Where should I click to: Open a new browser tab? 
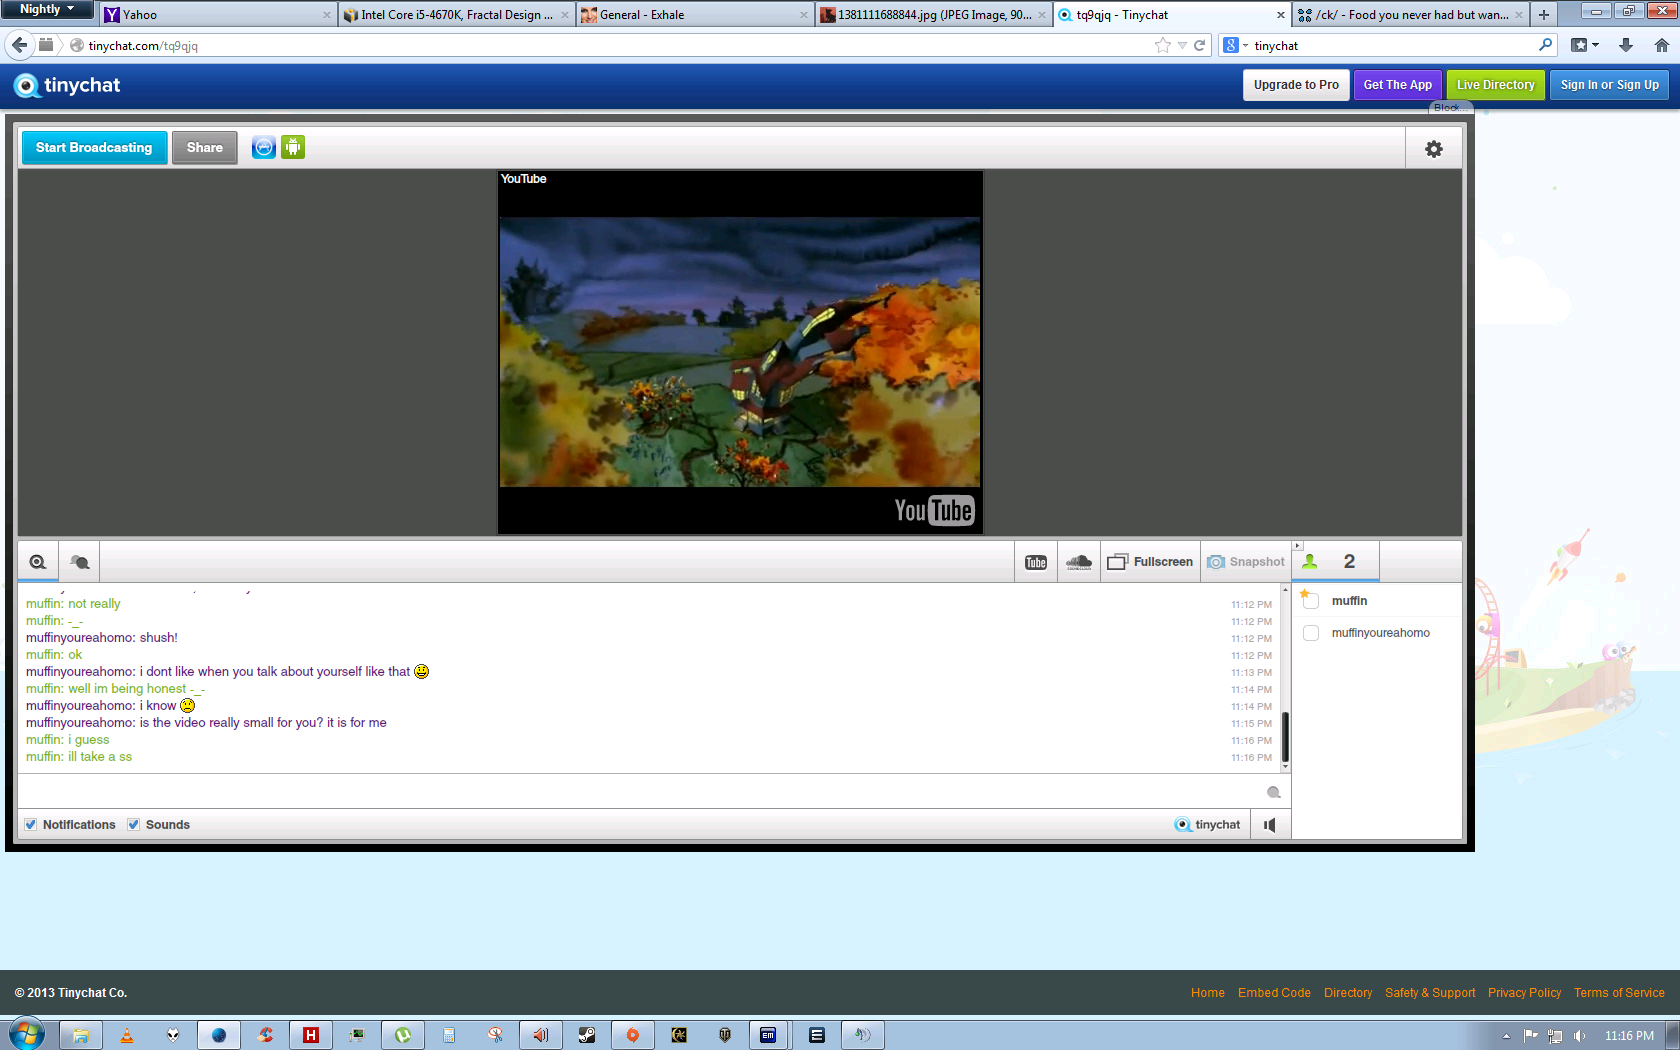(x=1544, y=15)
